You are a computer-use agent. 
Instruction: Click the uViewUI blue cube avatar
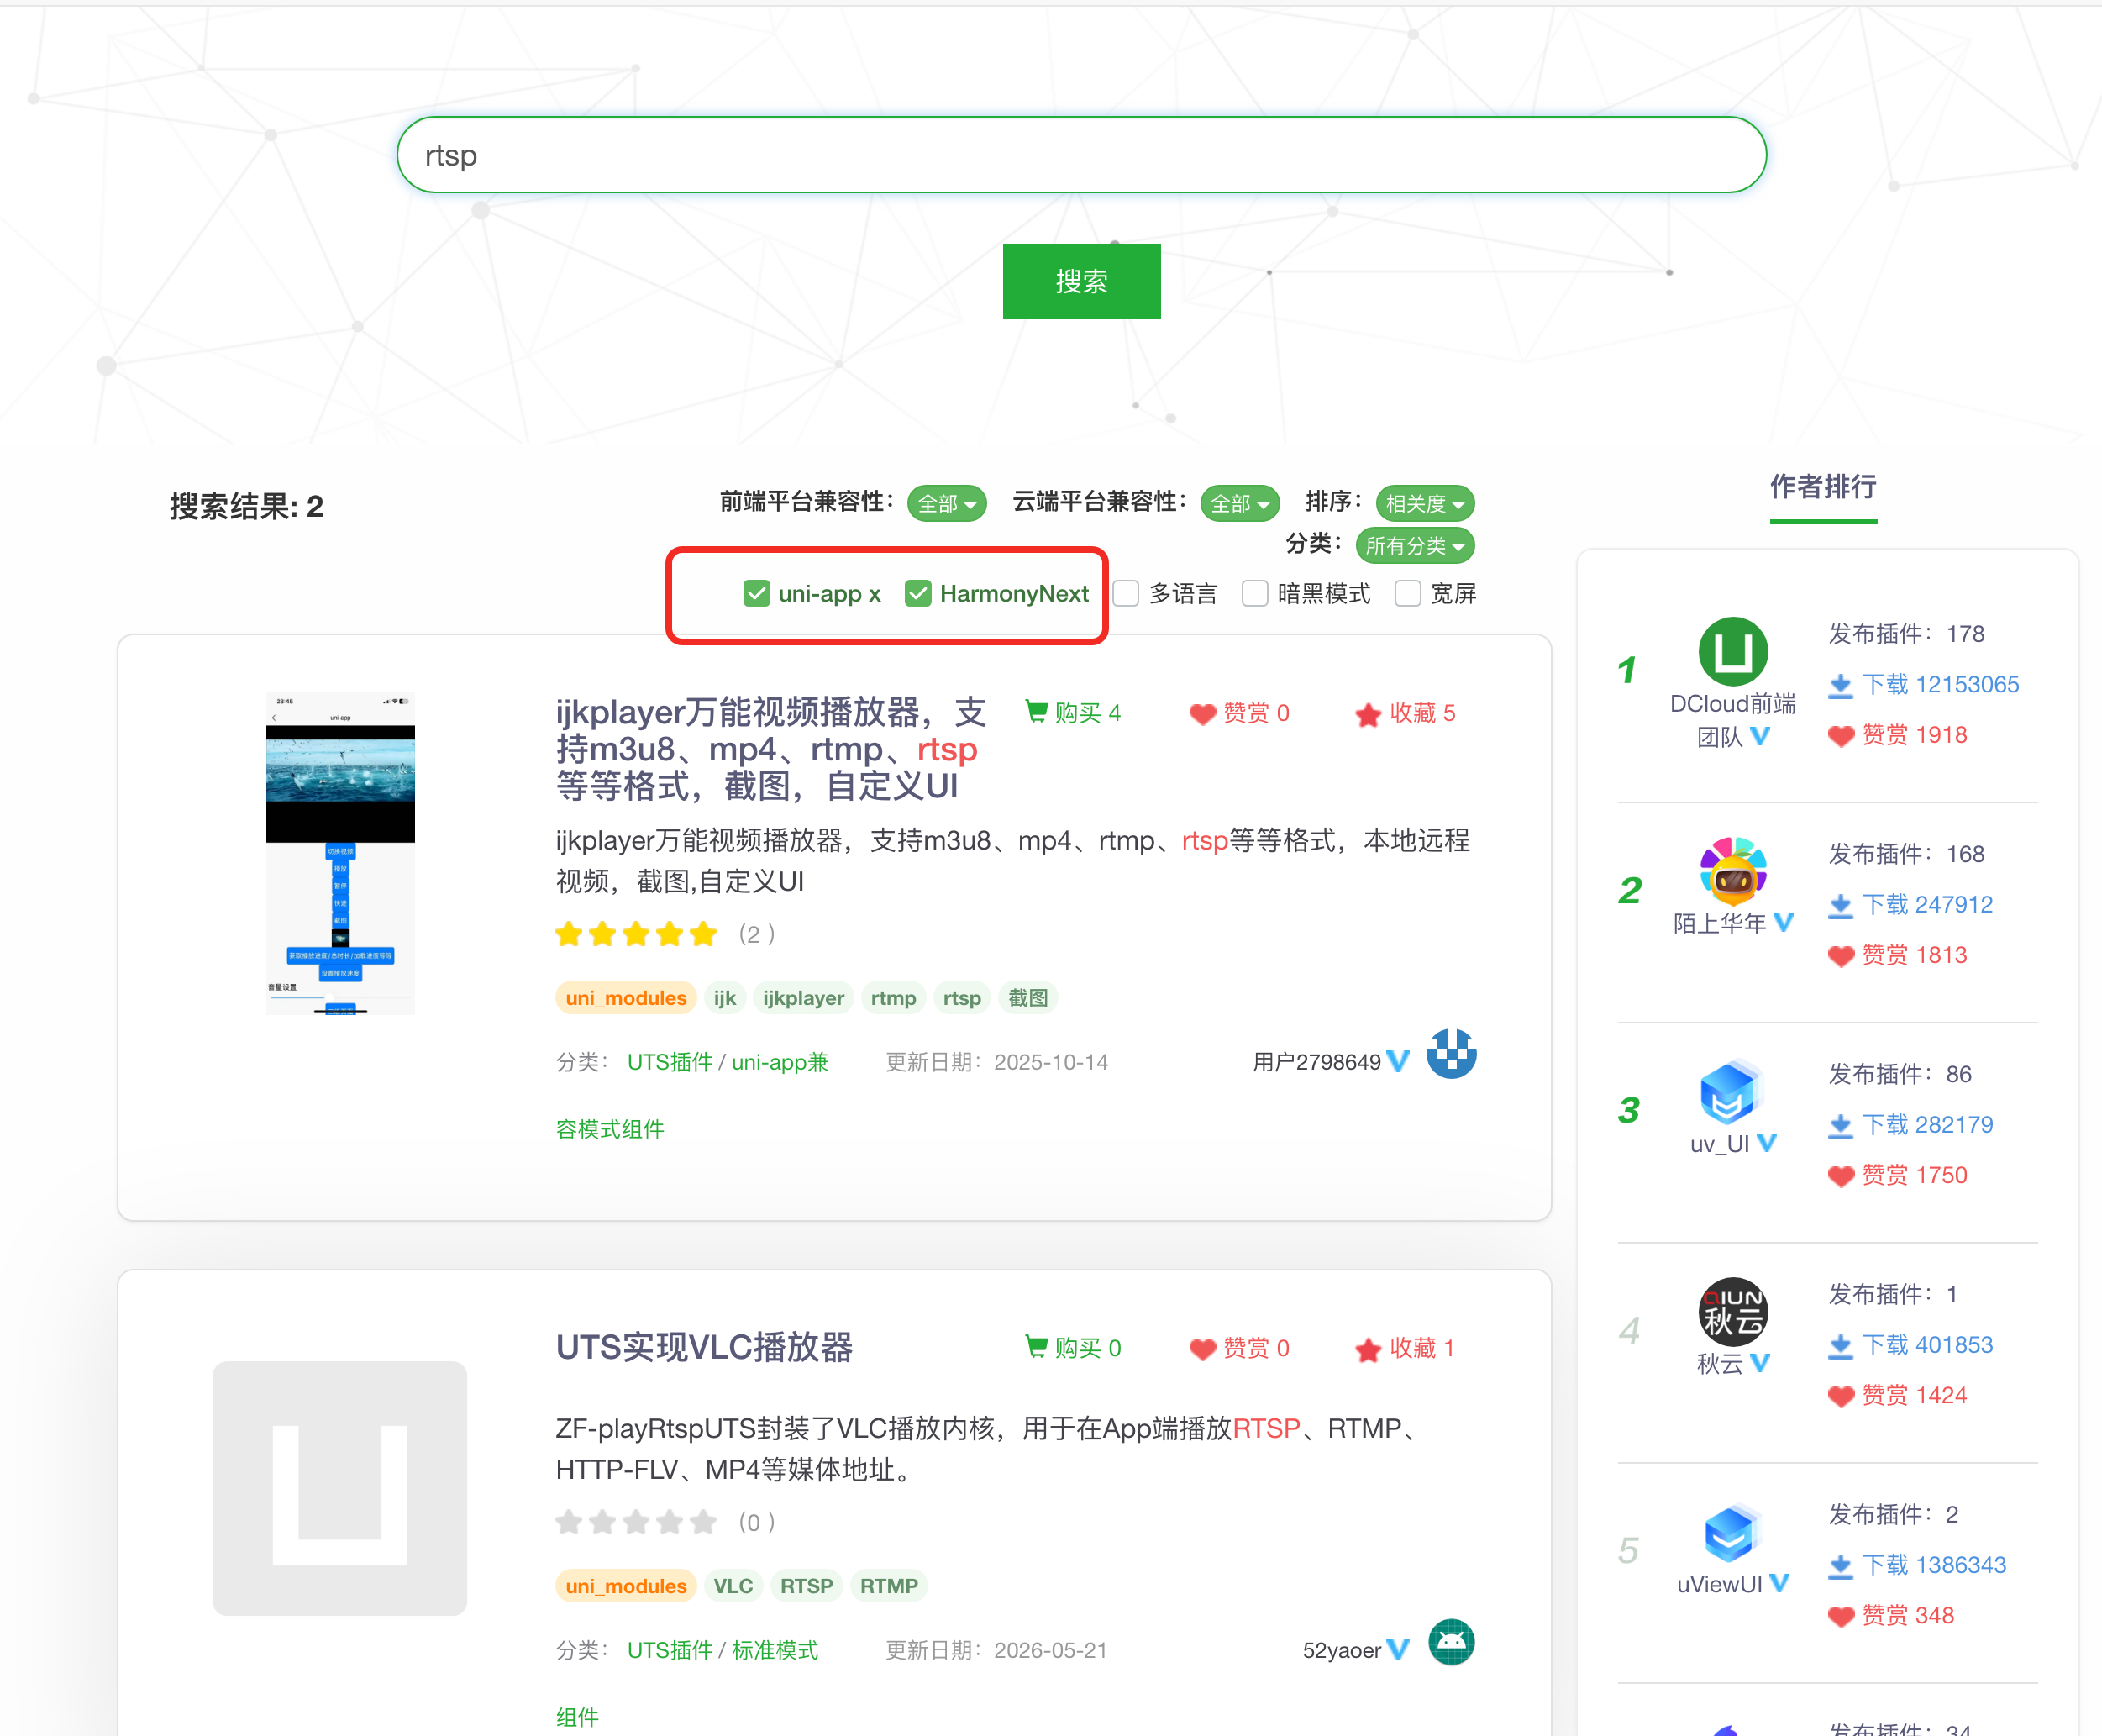pyautogui.click(x=1732, y=1531)
